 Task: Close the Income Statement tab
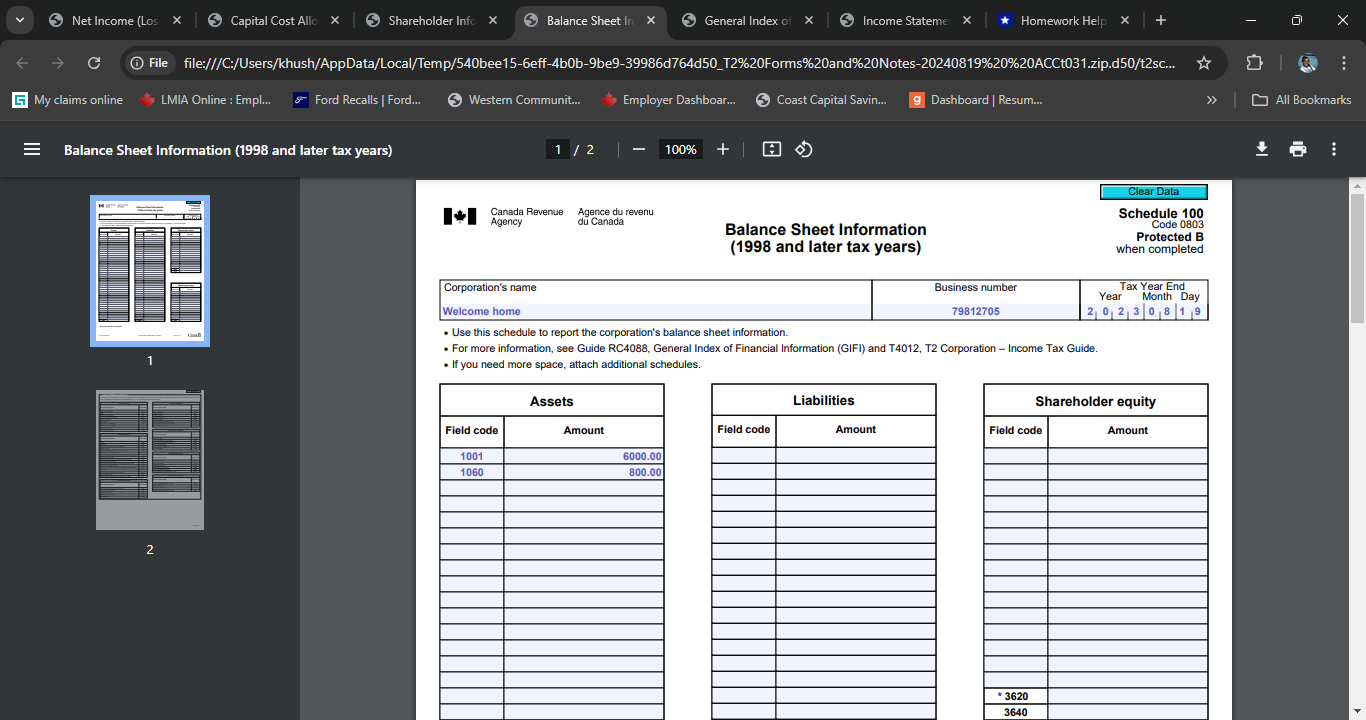[x=967, y=20]
